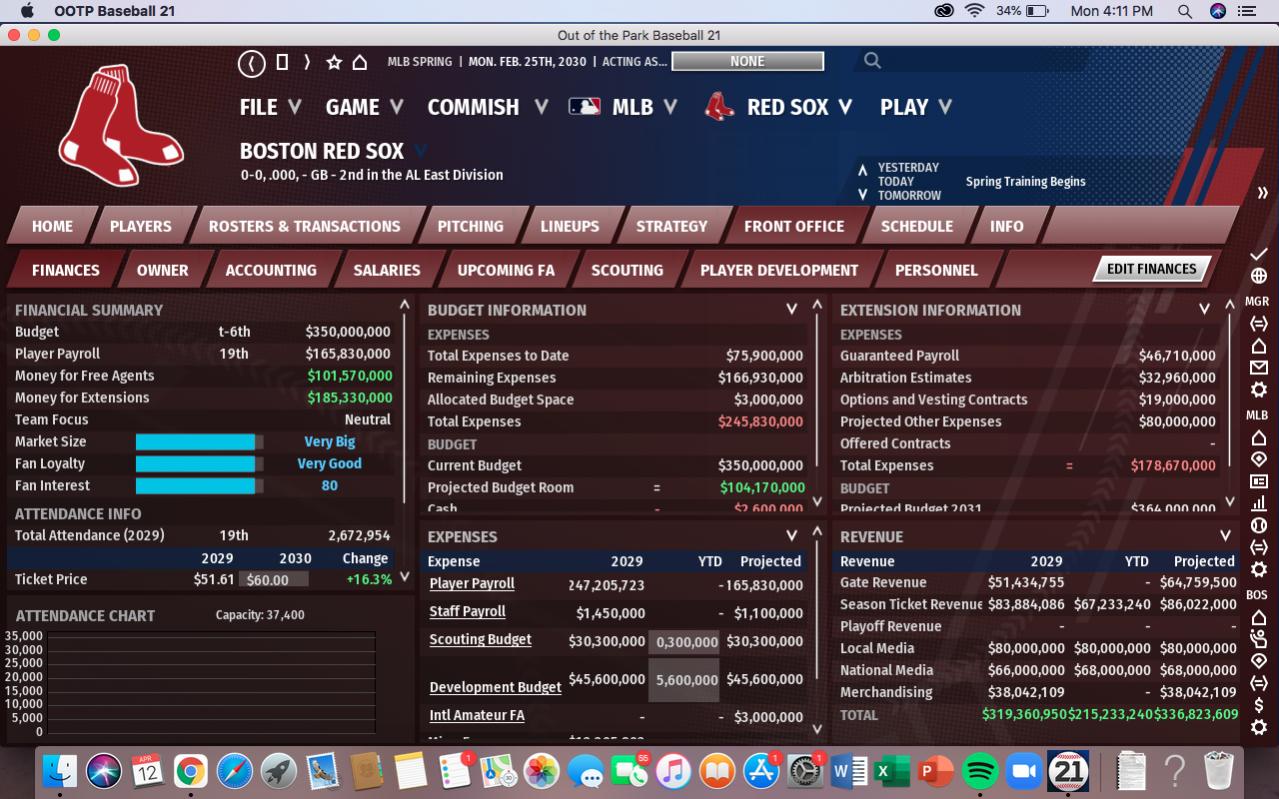This screenshot has height=799, width=1279.
Task: Click the star bookmark icon
Action: tap(334, 62)
